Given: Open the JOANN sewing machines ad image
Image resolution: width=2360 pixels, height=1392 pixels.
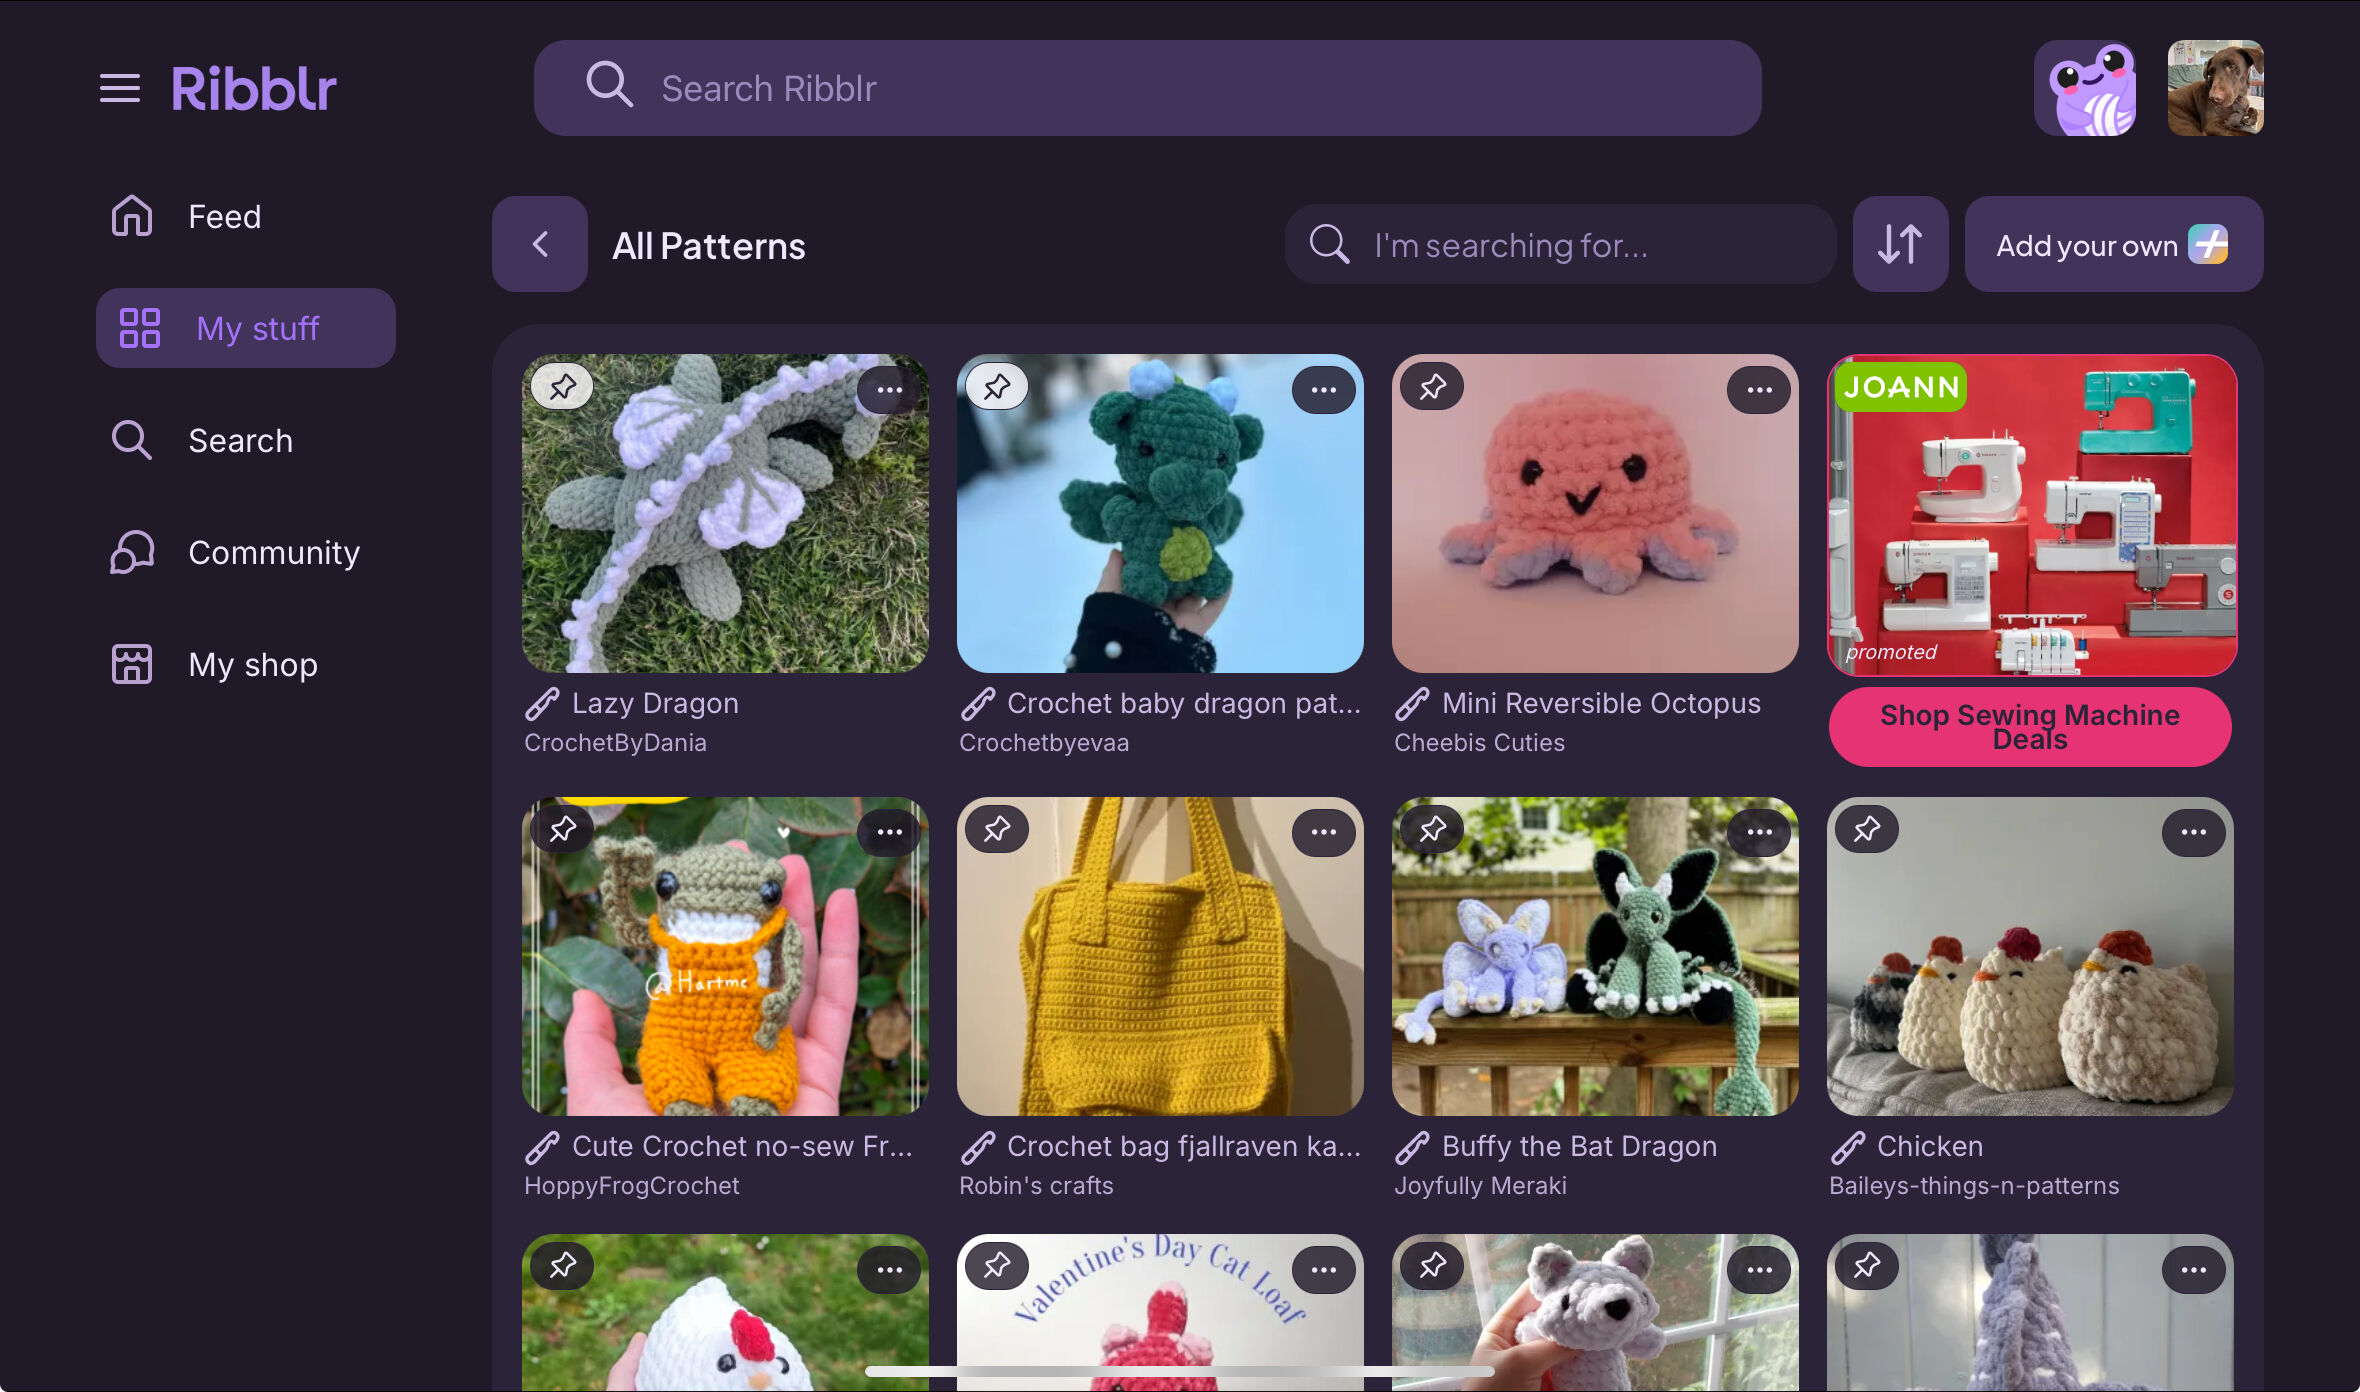Looking at the screenshot, I should click(x=2032, y=515).
